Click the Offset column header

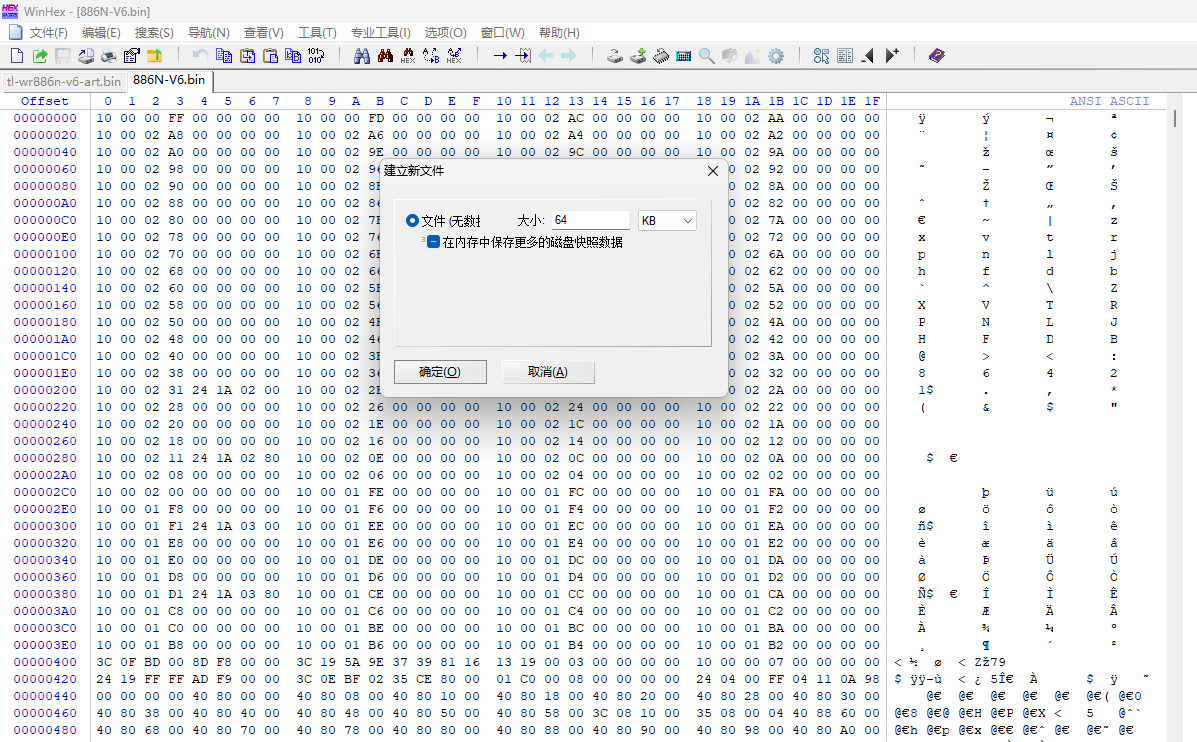tap(44, 101)
